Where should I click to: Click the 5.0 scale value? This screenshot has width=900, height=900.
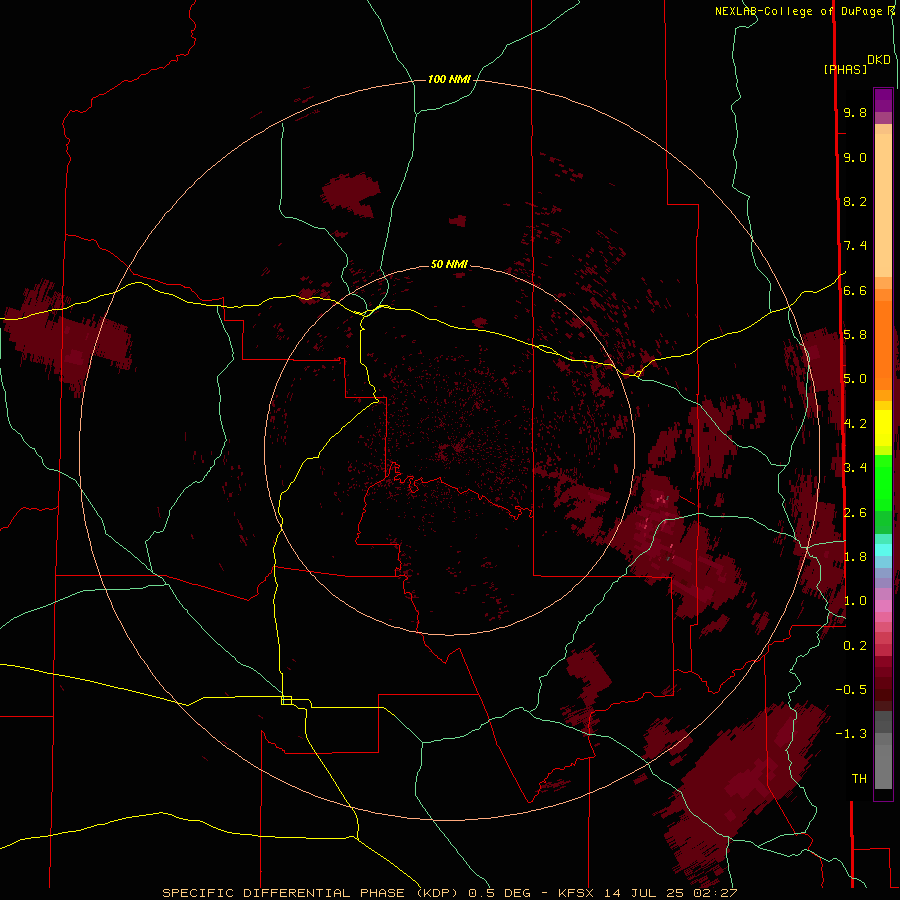pyautogui.click(x=855, y=379)
